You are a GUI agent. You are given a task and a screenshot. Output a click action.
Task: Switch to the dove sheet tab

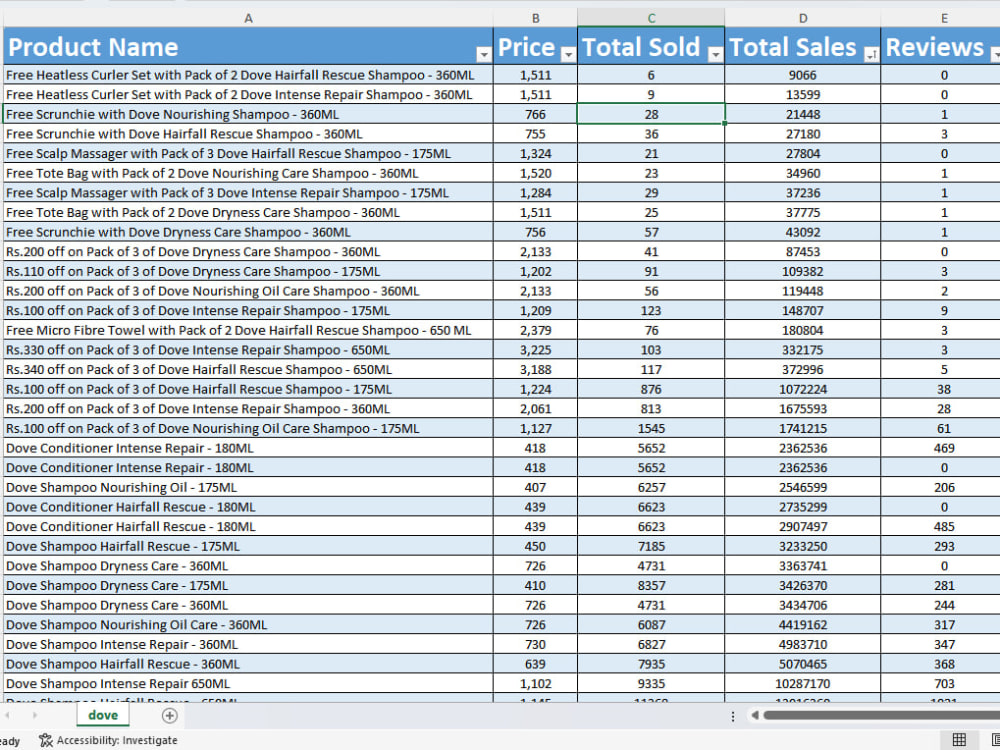click(x=103, y=715)
